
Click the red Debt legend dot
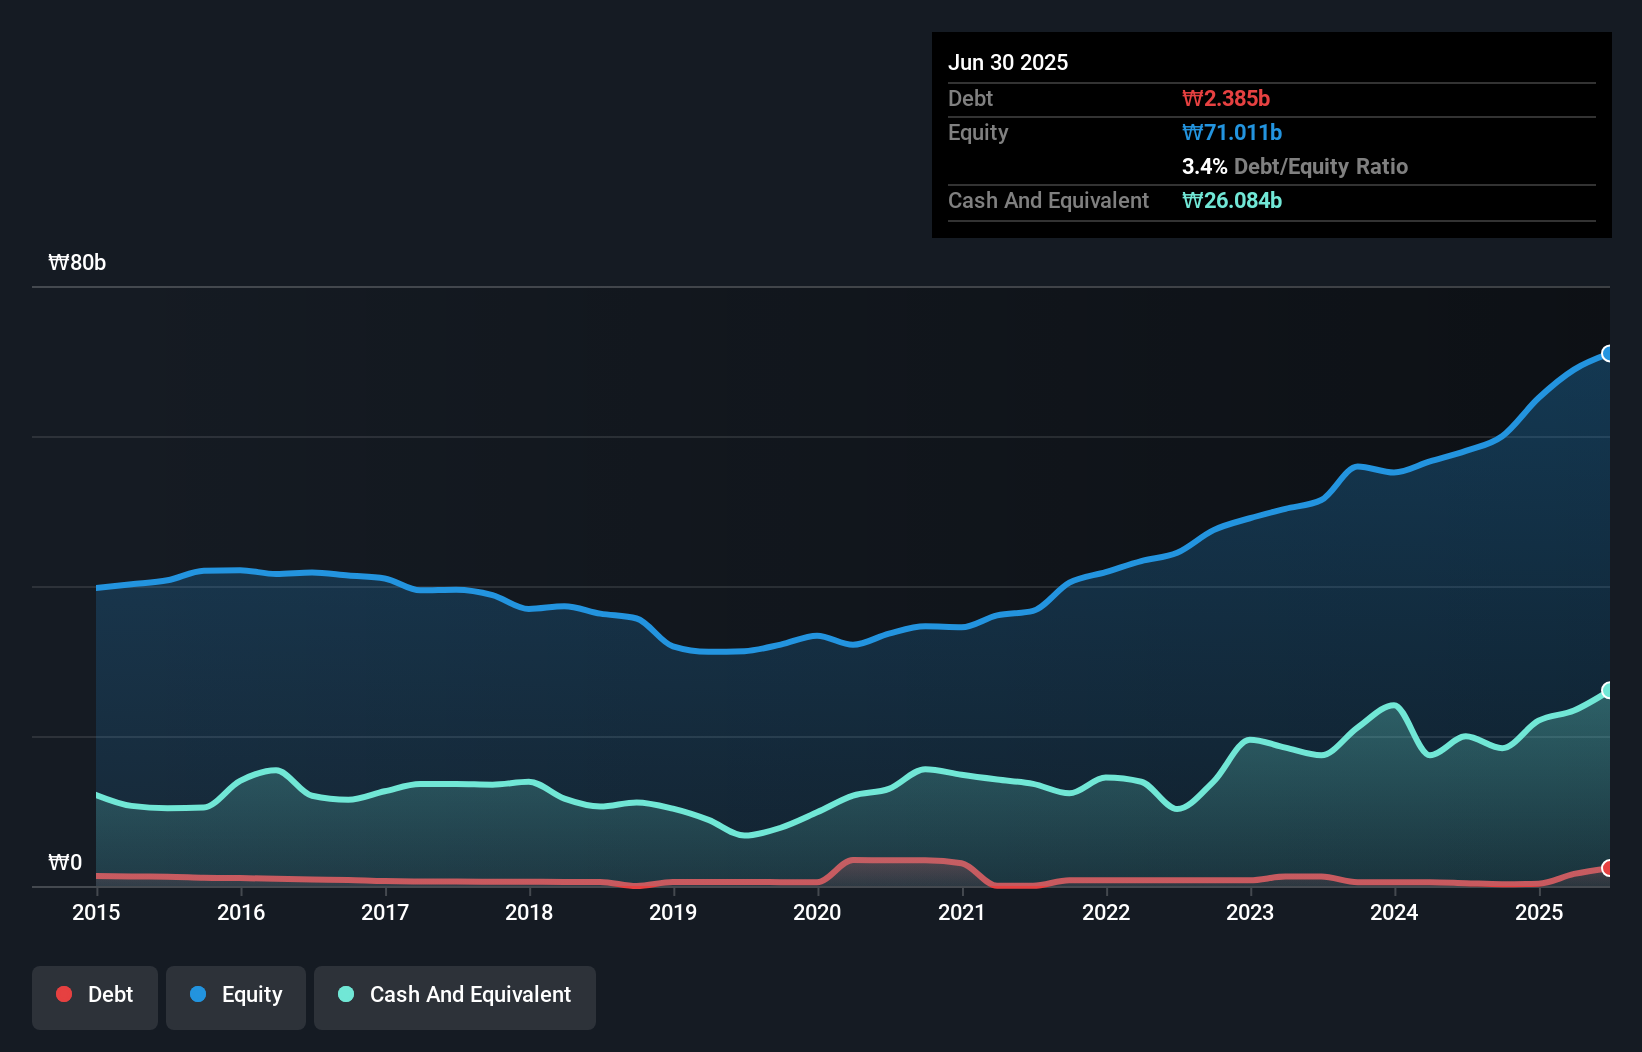[63, 994]
